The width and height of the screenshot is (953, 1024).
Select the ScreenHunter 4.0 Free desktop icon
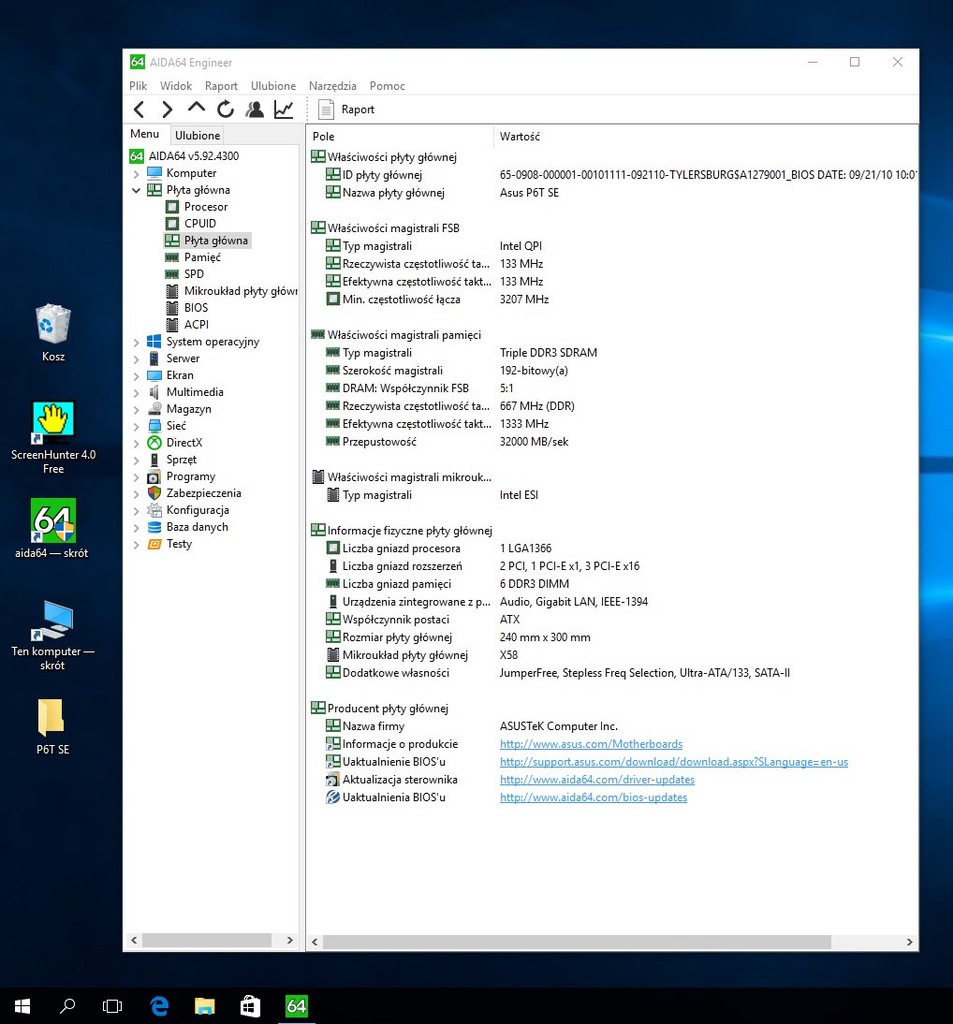click(53, 438)
